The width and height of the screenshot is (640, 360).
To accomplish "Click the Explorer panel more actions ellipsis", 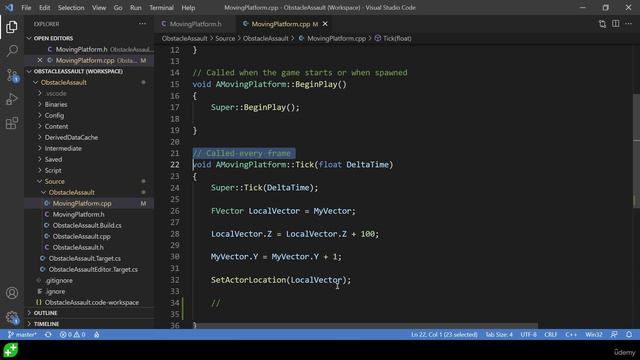I will [x=142, y=24].
